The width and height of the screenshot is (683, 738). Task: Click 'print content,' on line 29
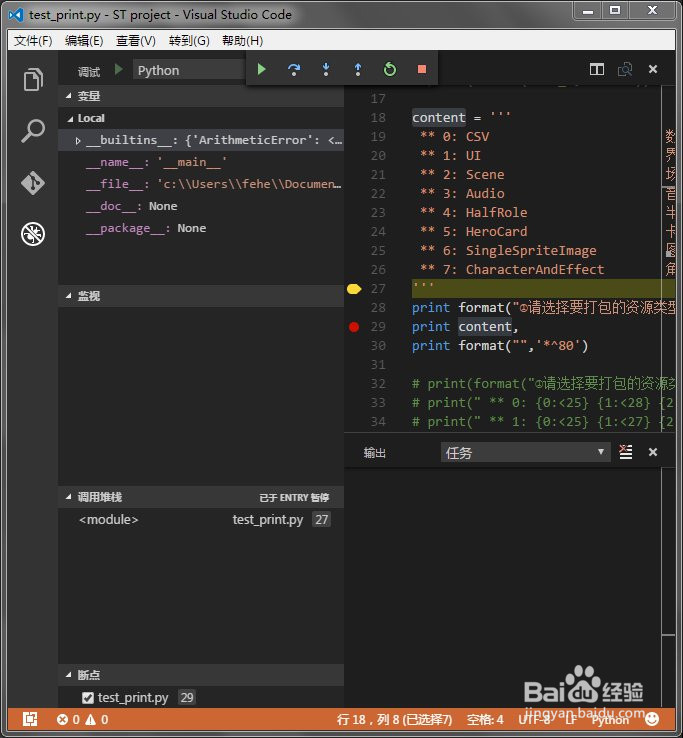click(x=465, y=327)
